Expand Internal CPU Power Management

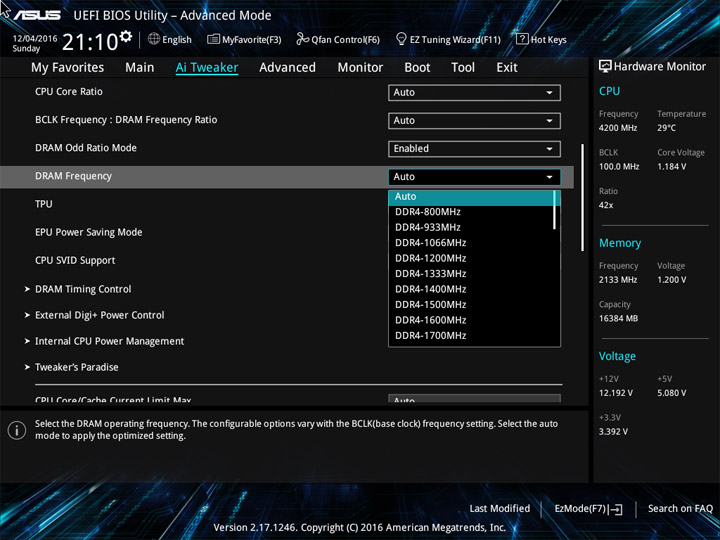pos(109,341)
